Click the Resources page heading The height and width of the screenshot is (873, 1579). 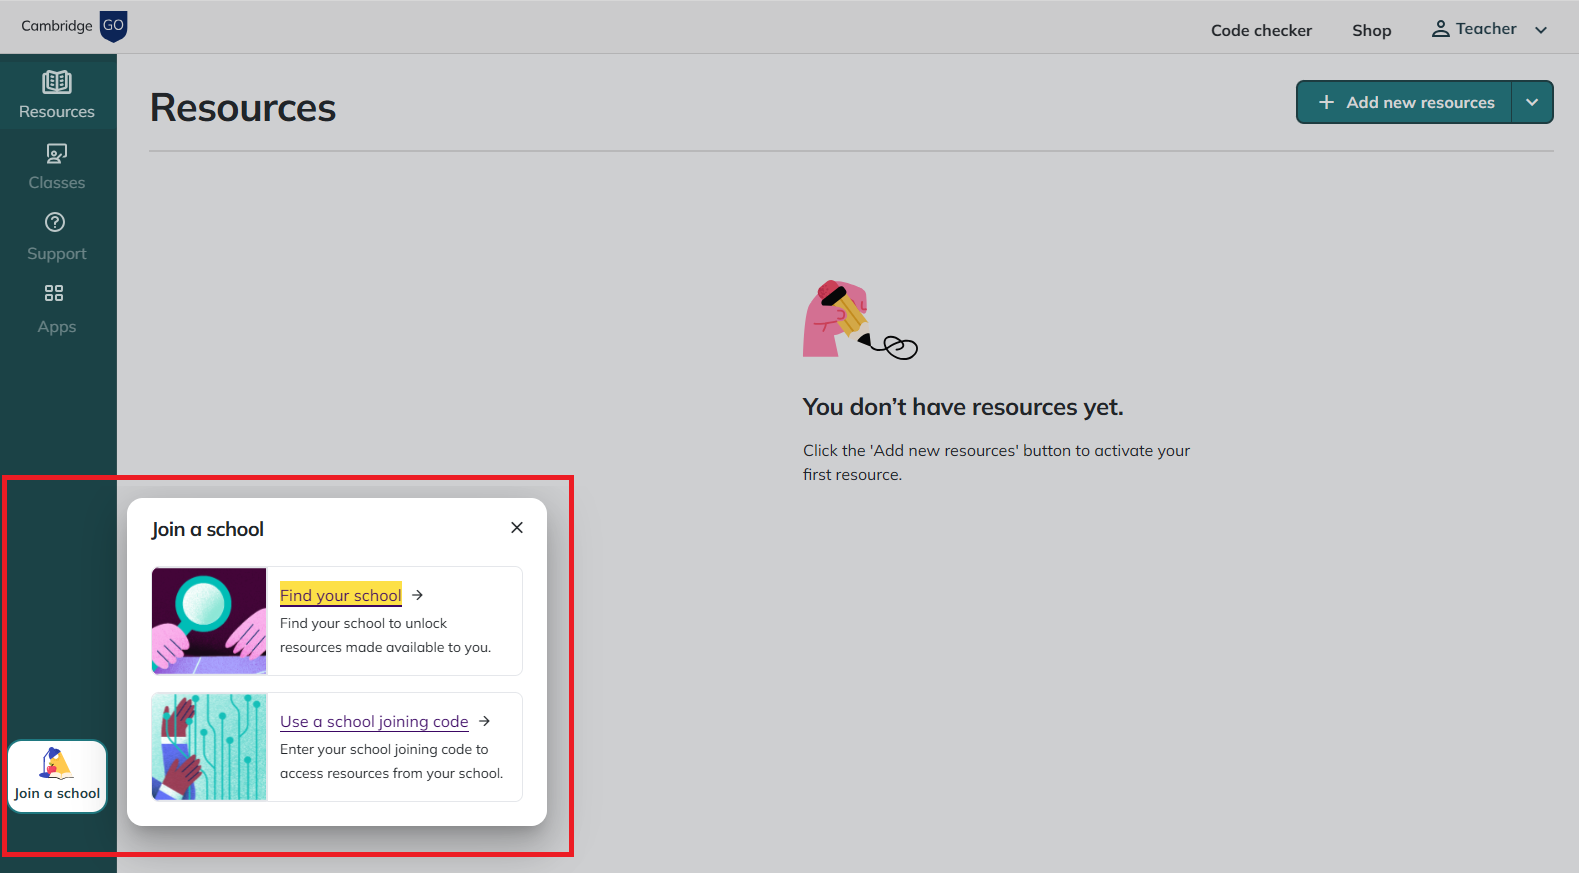243,108
